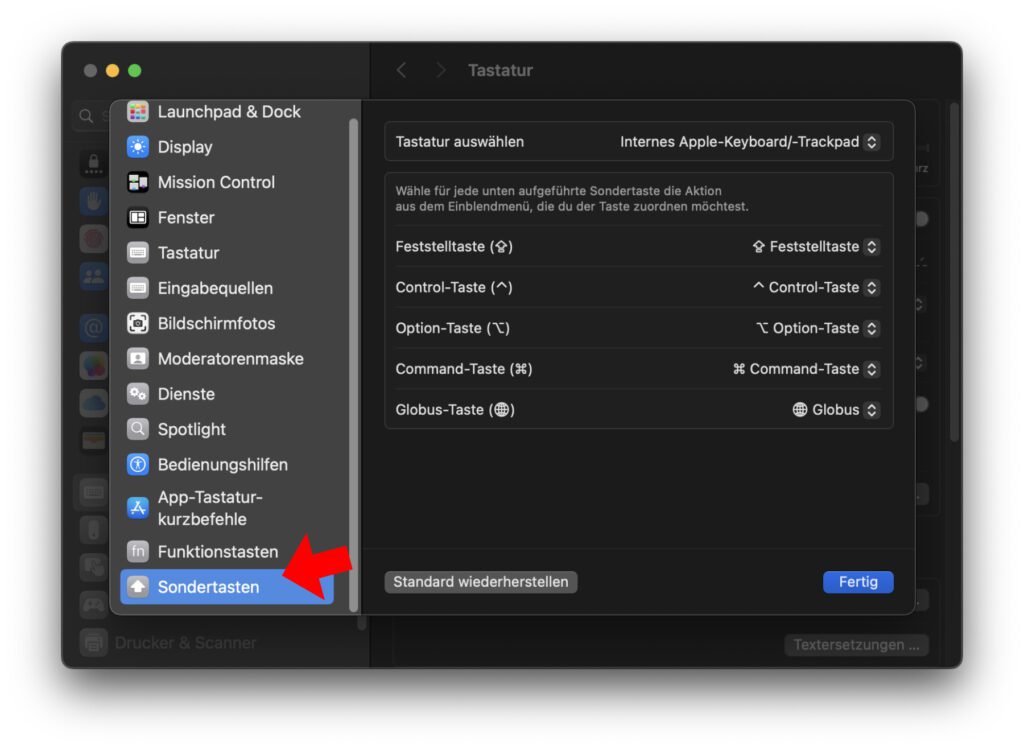The width and height of the screenshot is (1024, 750).
Task: Select the Launchpad & Dock icon
Action: pos(137,111)
